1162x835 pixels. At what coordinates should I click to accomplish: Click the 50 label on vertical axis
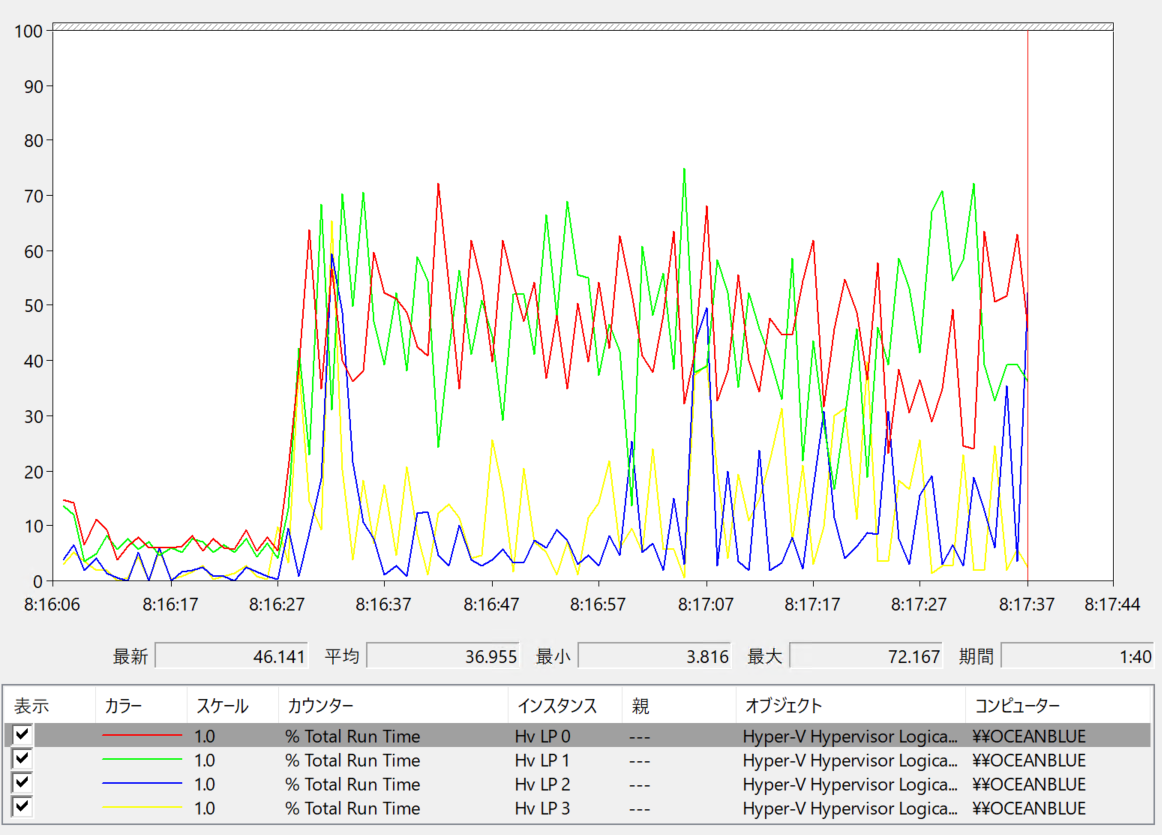point(33,305)
